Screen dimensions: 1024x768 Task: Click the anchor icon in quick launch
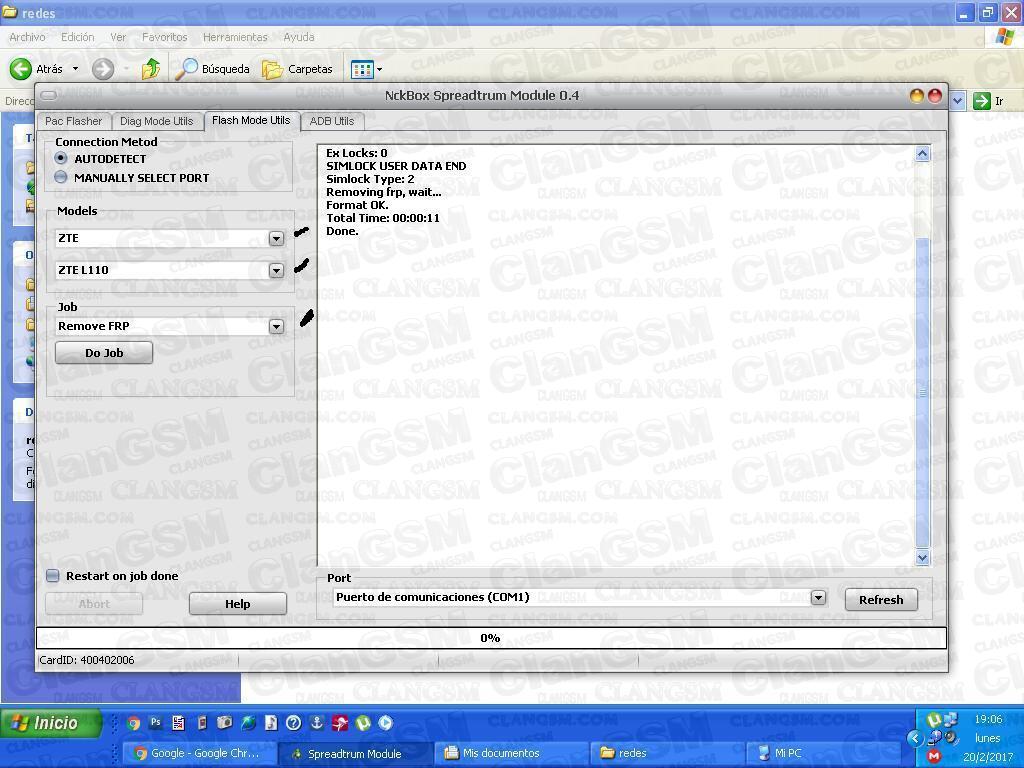point(316,722)
